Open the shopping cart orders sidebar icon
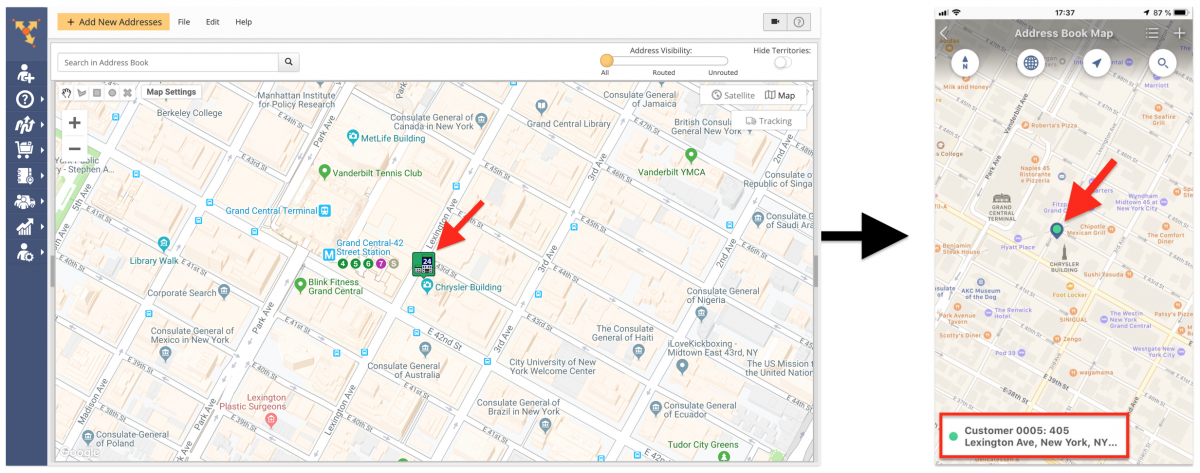Screen dimensions: 1200x473 (x=24, y=151)
